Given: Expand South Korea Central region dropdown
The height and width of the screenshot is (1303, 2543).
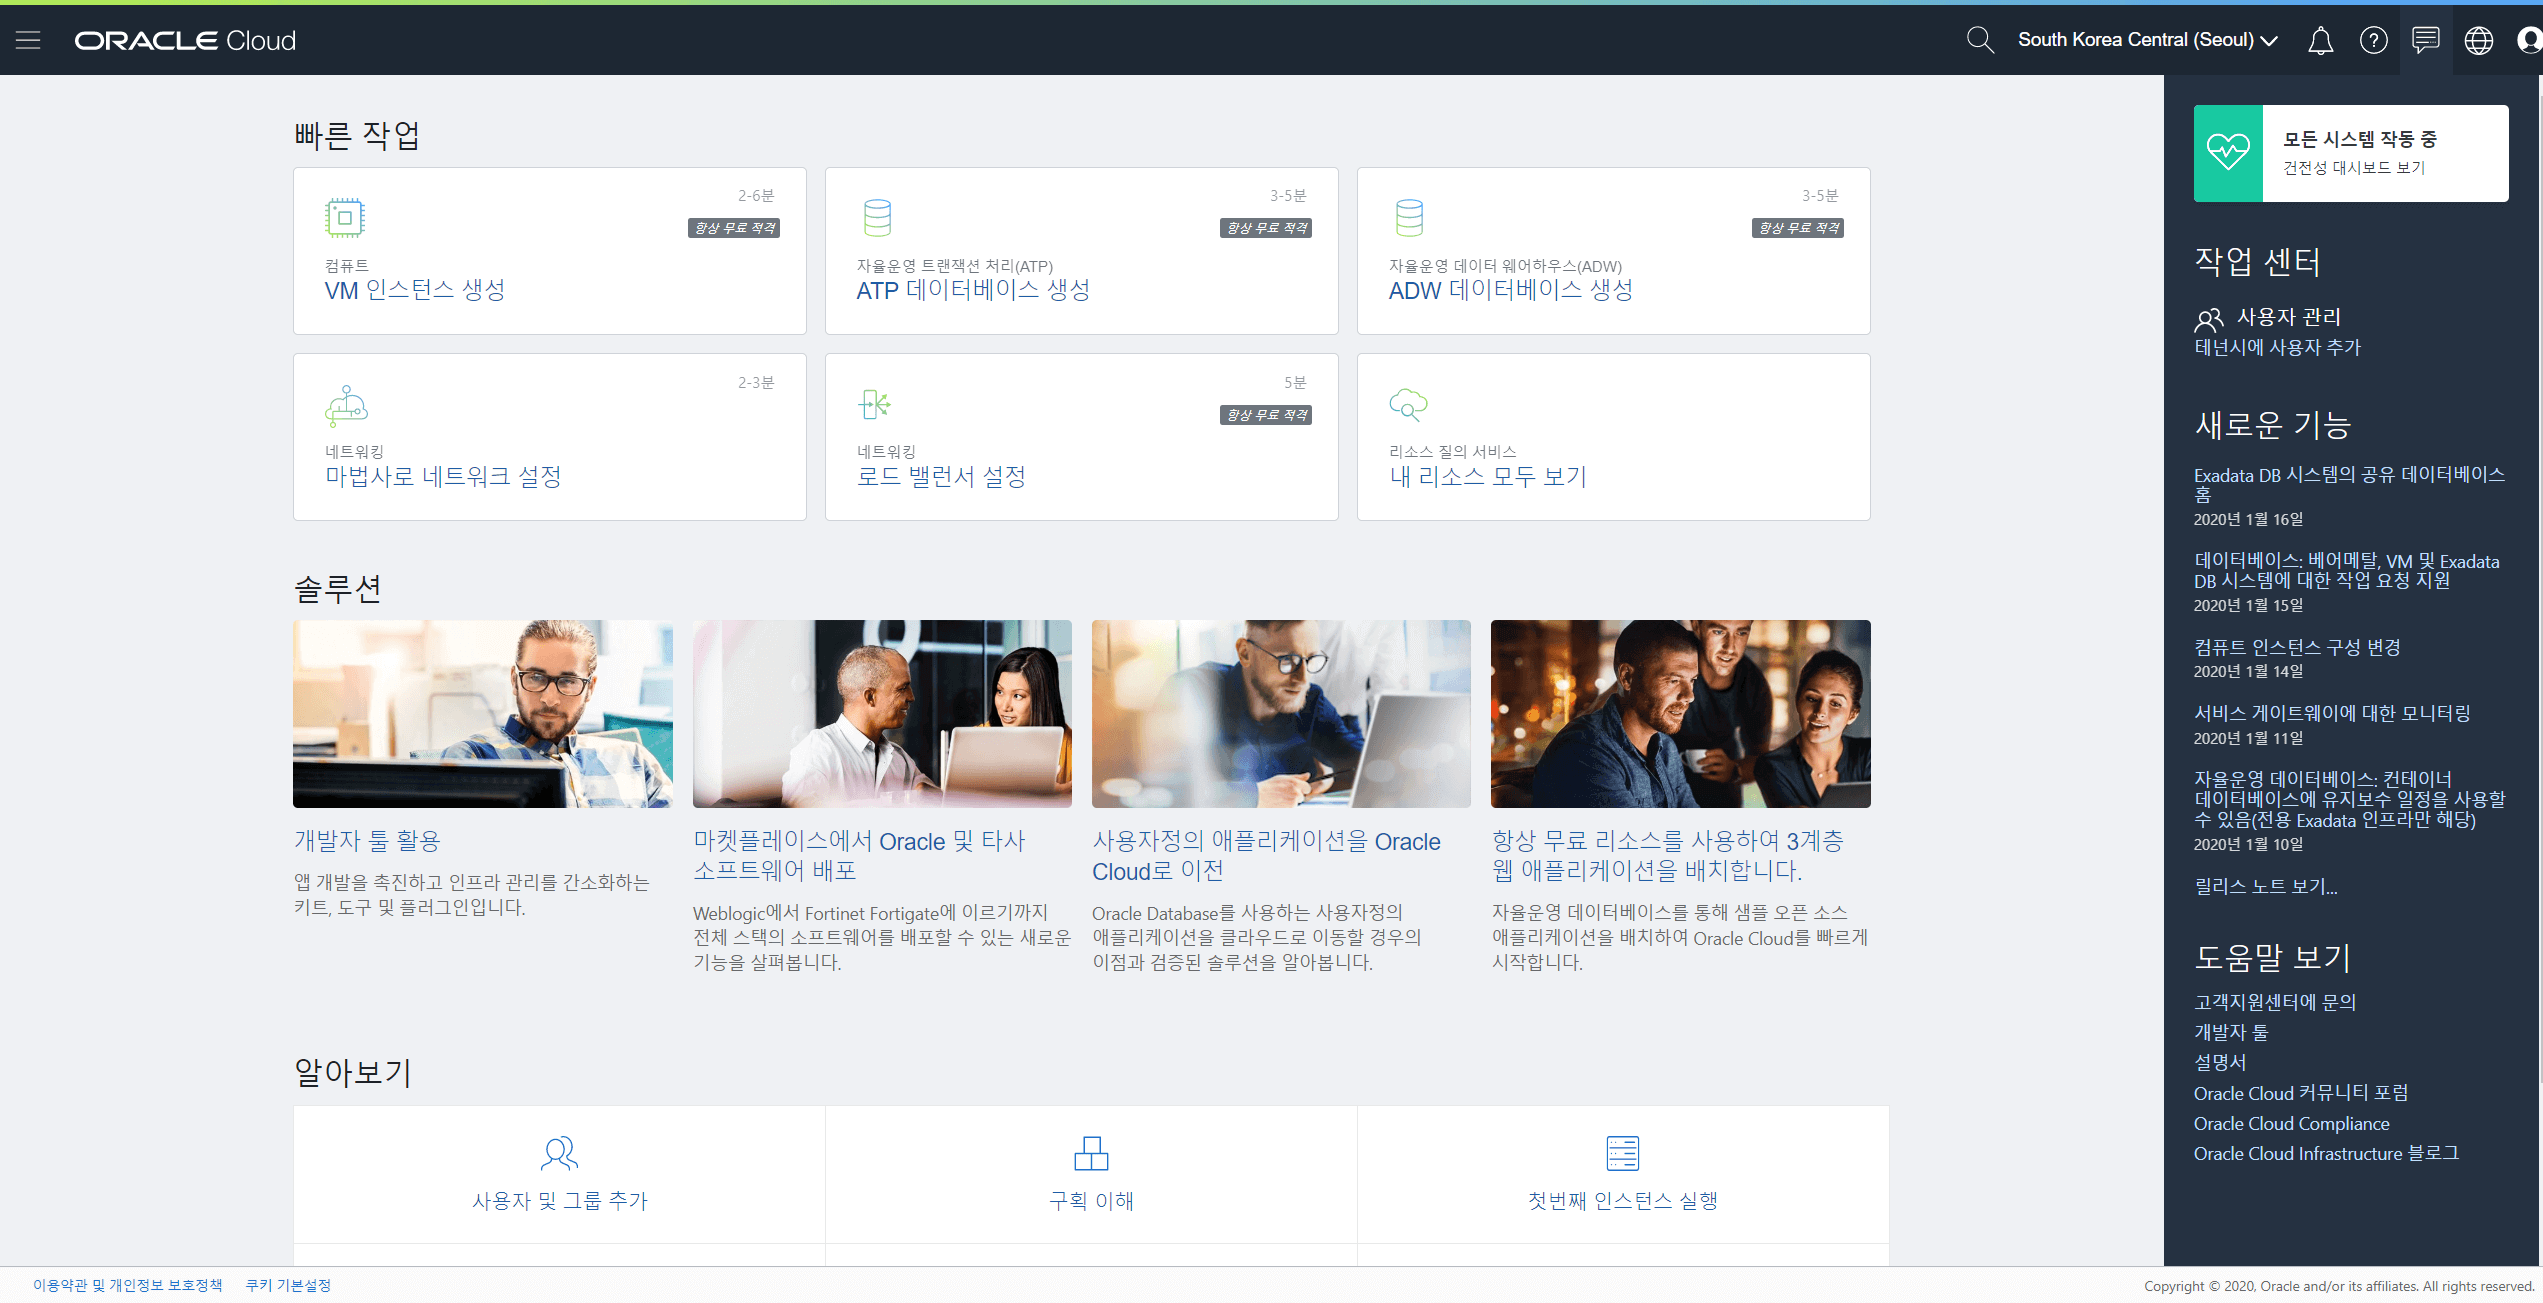Looking at the screenshot, I should point(2147,40).
